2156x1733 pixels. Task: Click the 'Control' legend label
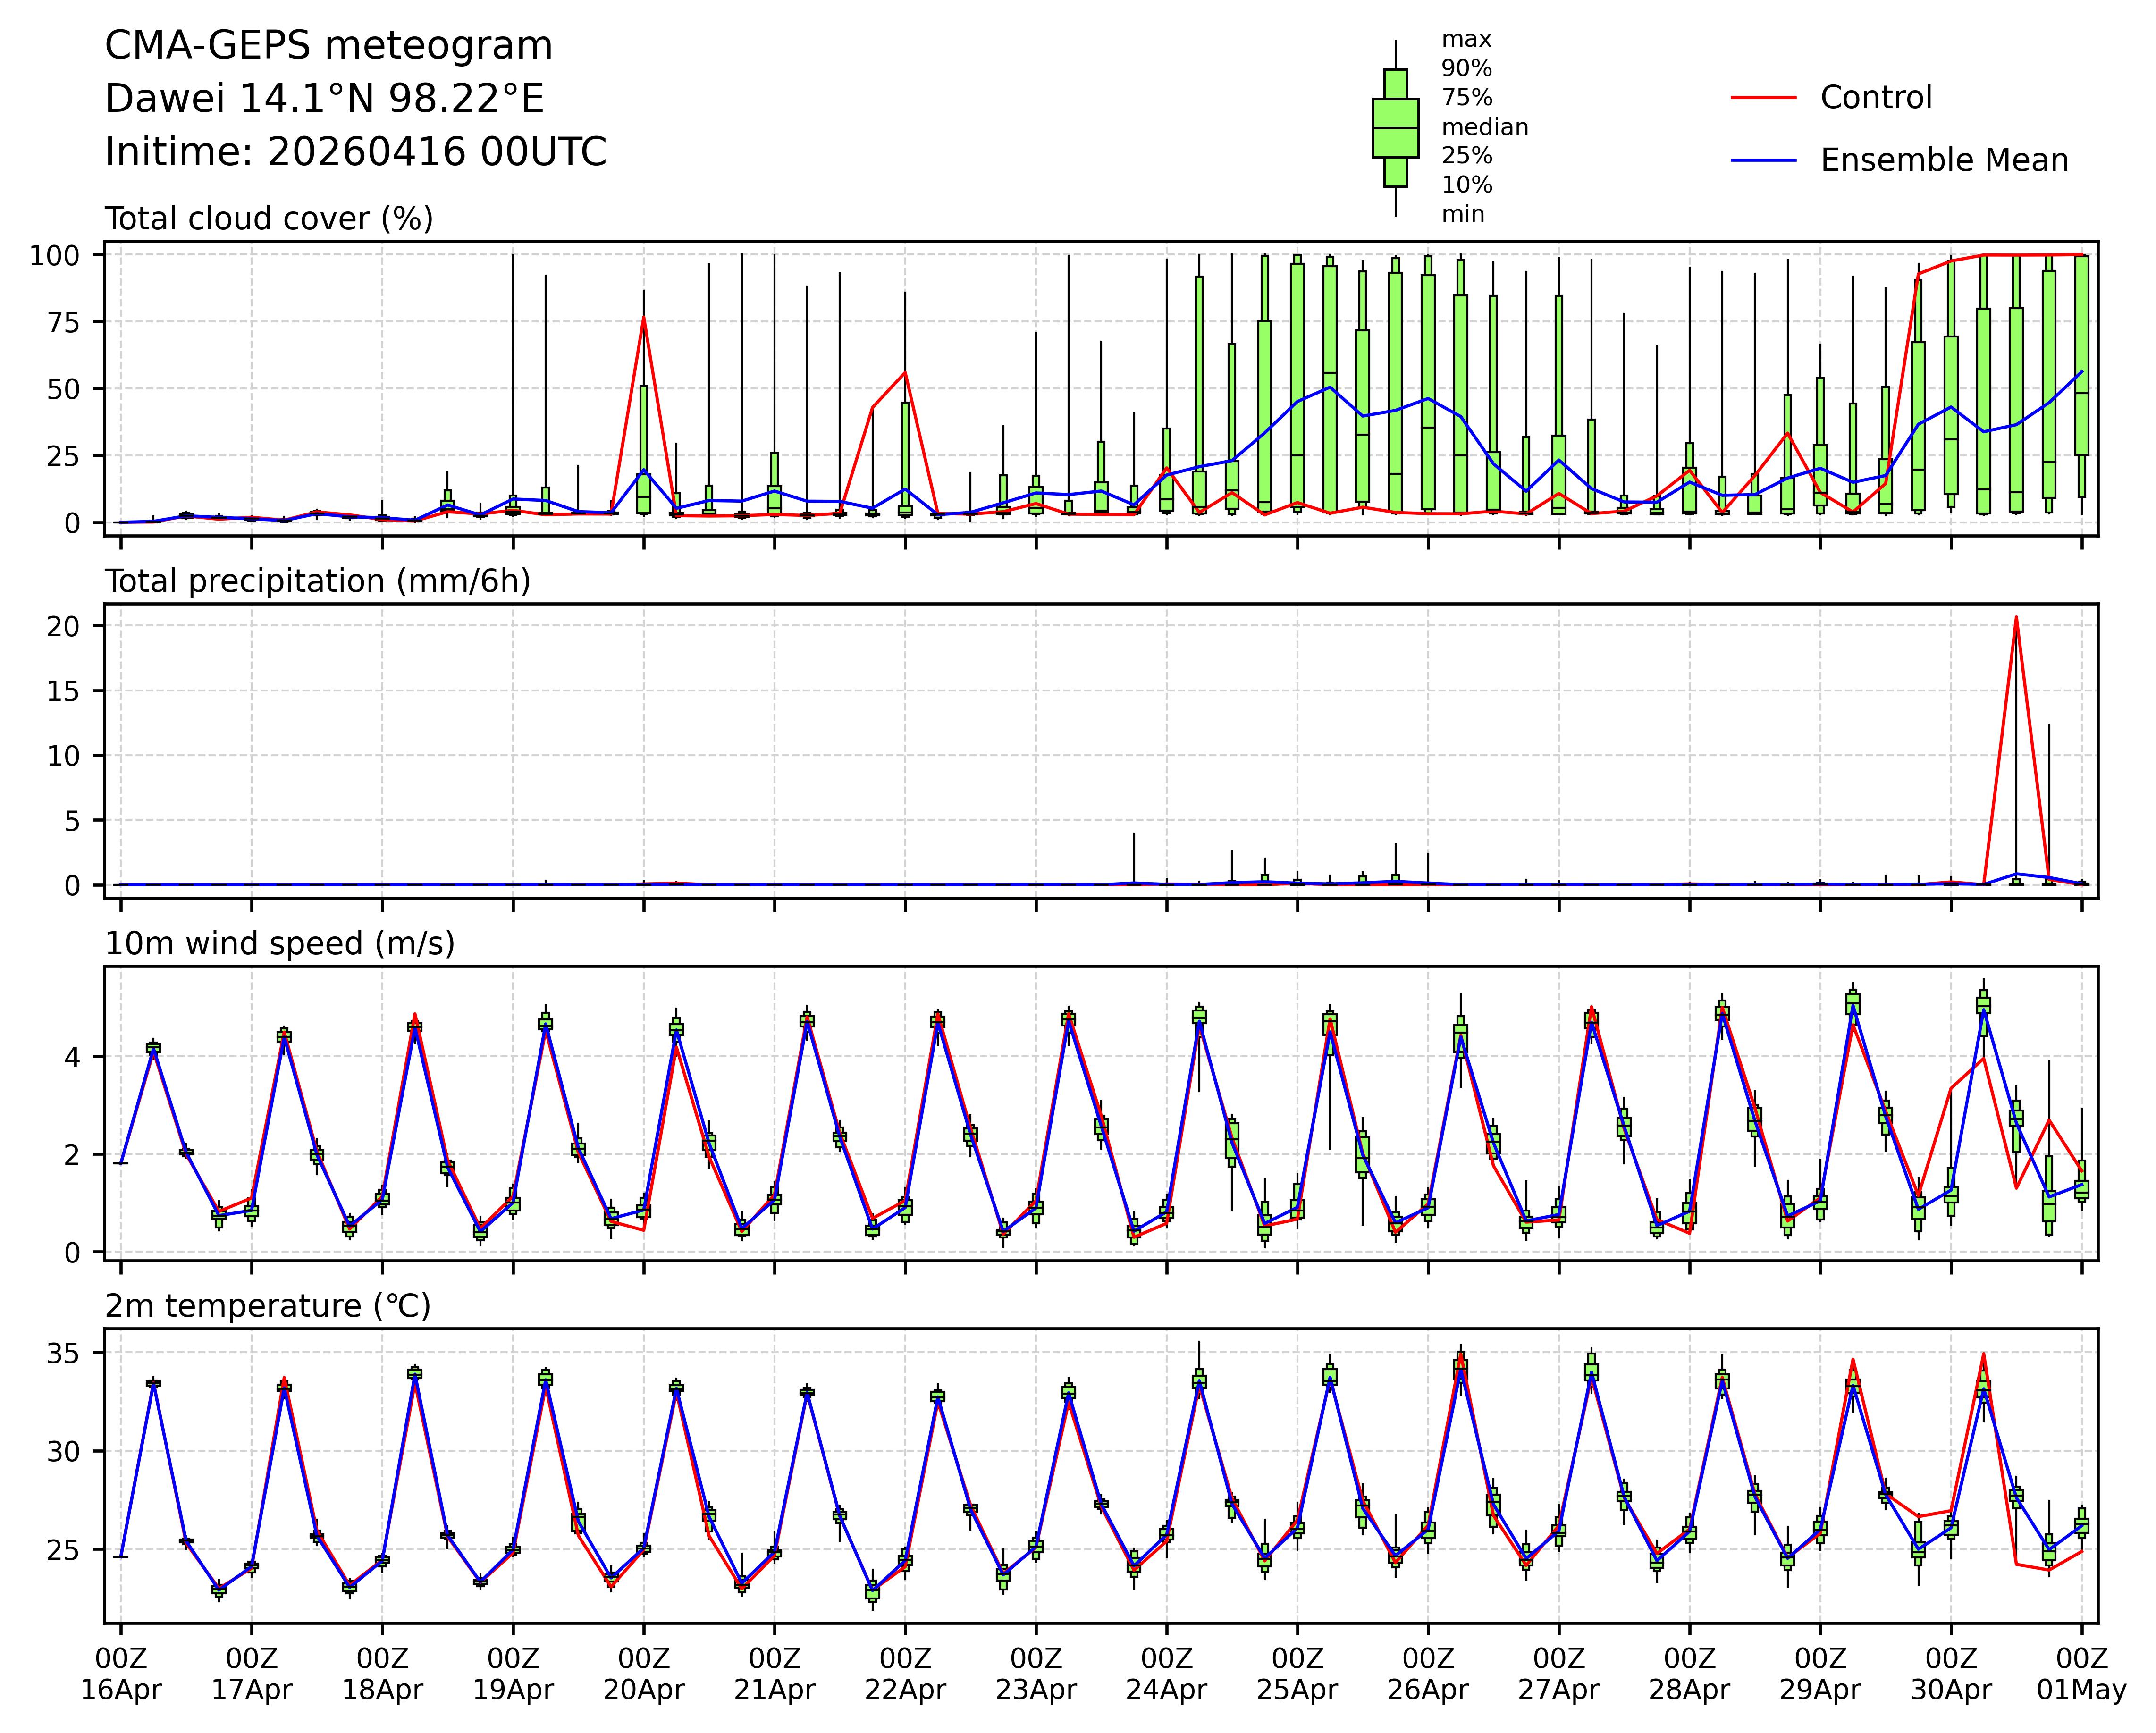(x=1876, y=98)
